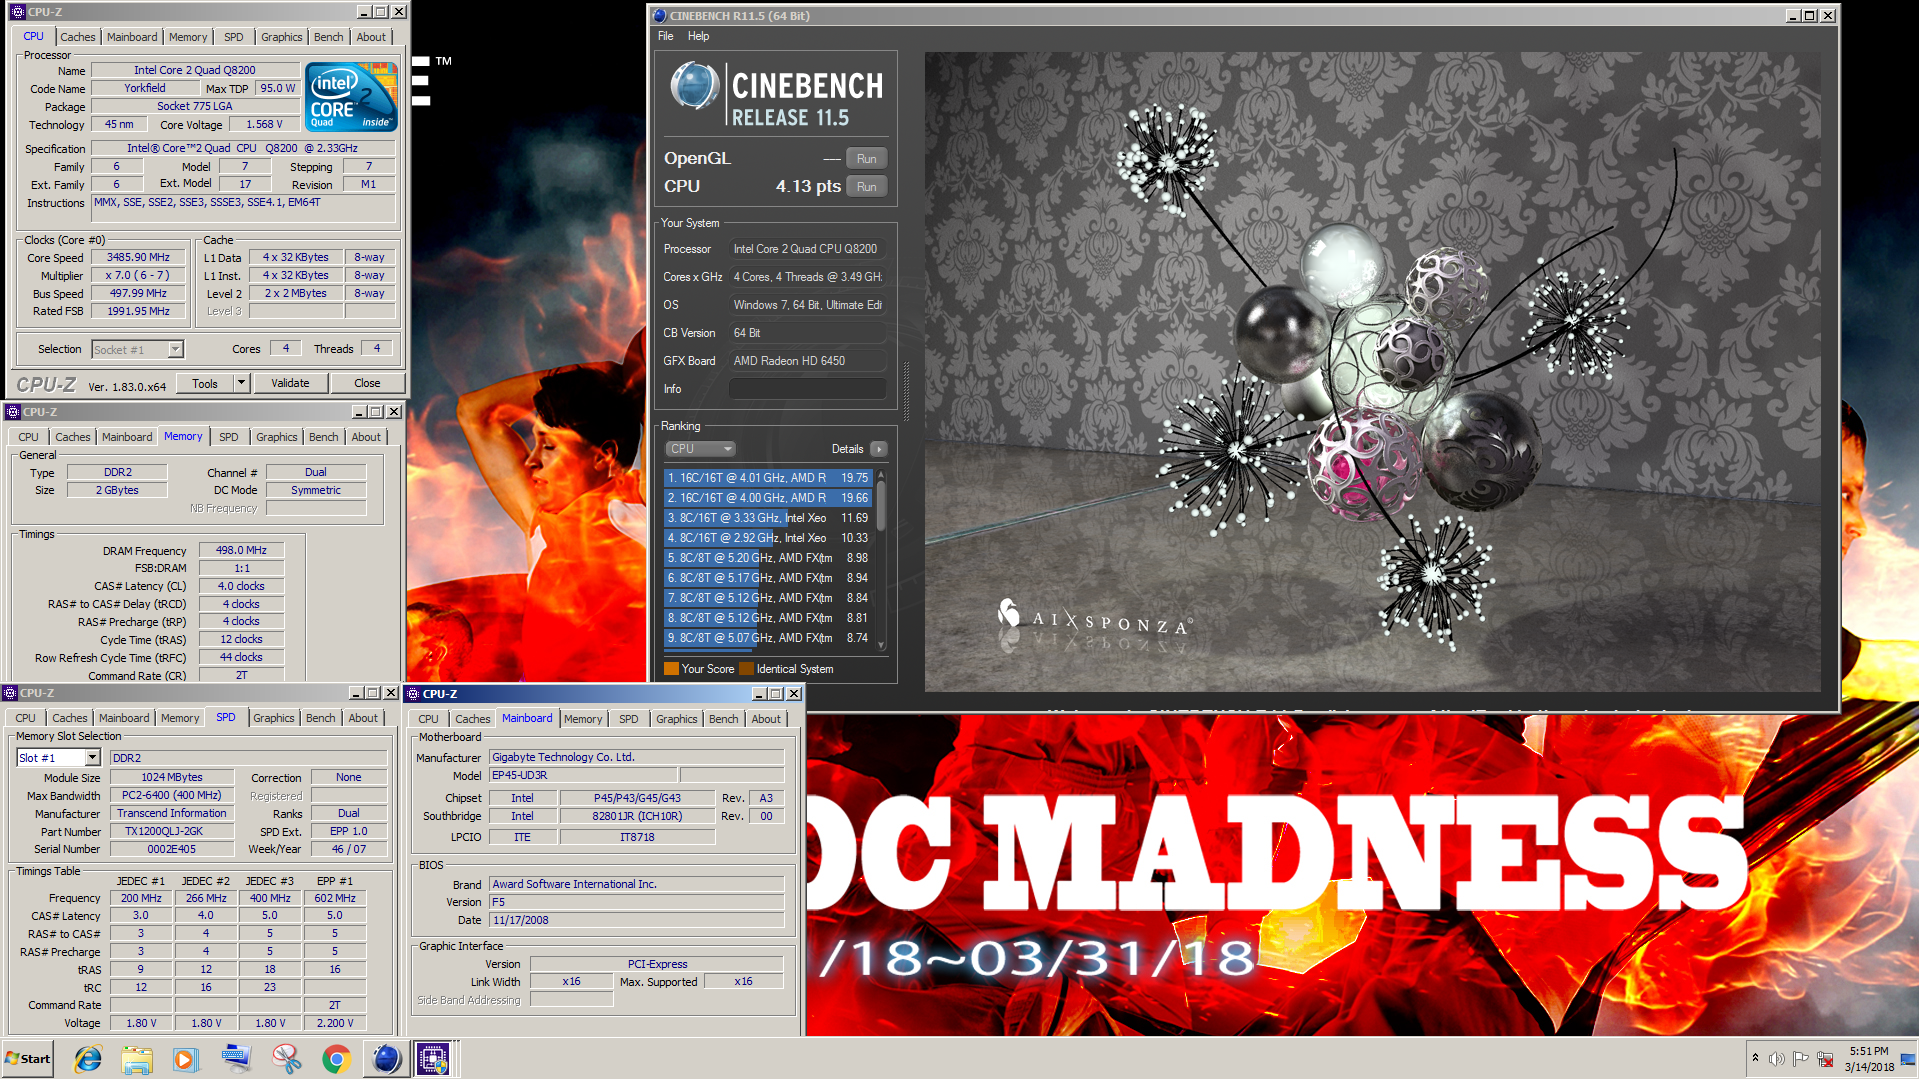Open the Slot #1 memory slot dropdown
1919x1079 pixels.
click(93, 758)
